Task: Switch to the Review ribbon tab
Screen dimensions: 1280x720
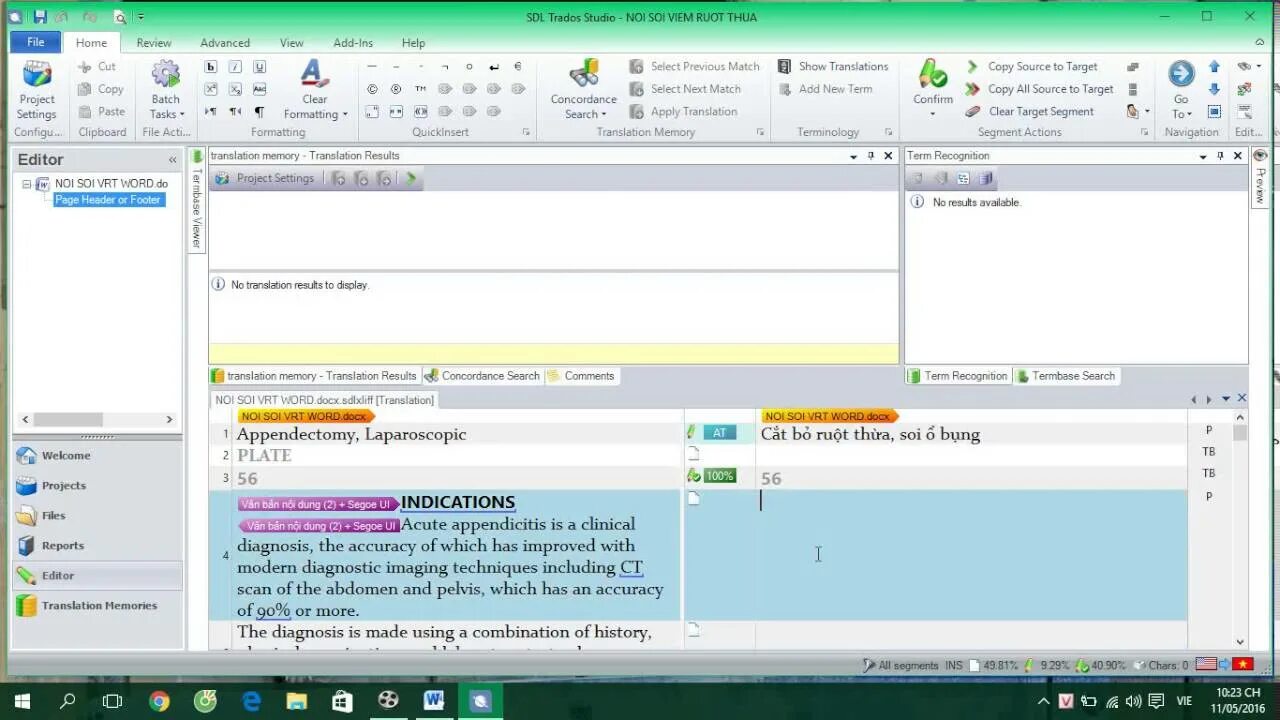Action: click(x=154, y=43)
